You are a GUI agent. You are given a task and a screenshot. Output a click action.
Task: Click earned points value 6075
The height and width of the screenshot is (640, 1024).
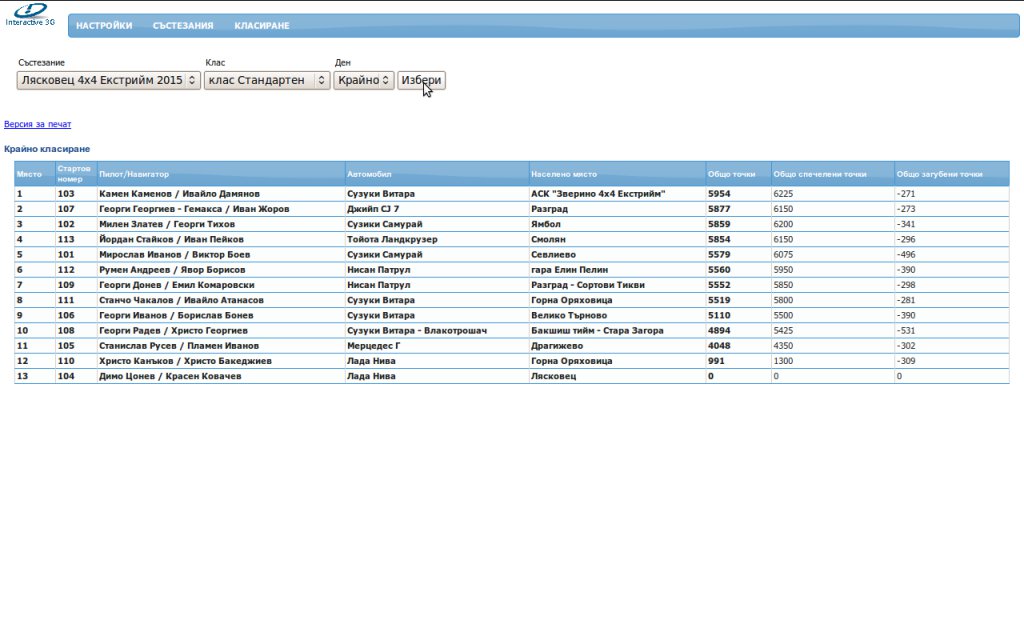click(783, 255)
